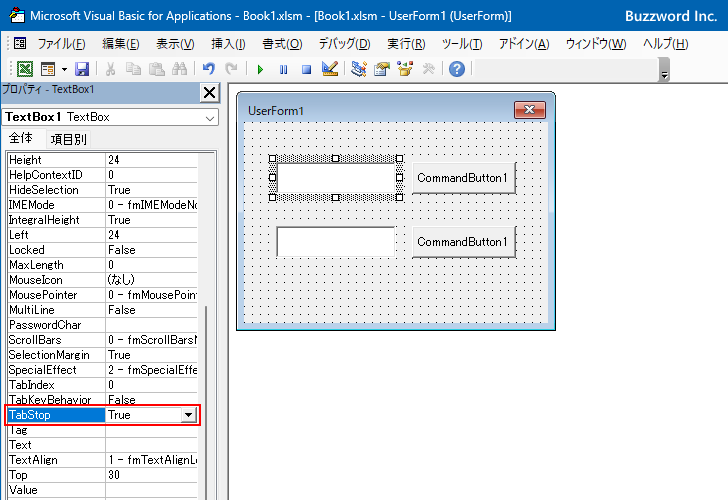Select the SpecialEffect property name
The width and height of the screenshot is (728, 500).
coord(56,370)
